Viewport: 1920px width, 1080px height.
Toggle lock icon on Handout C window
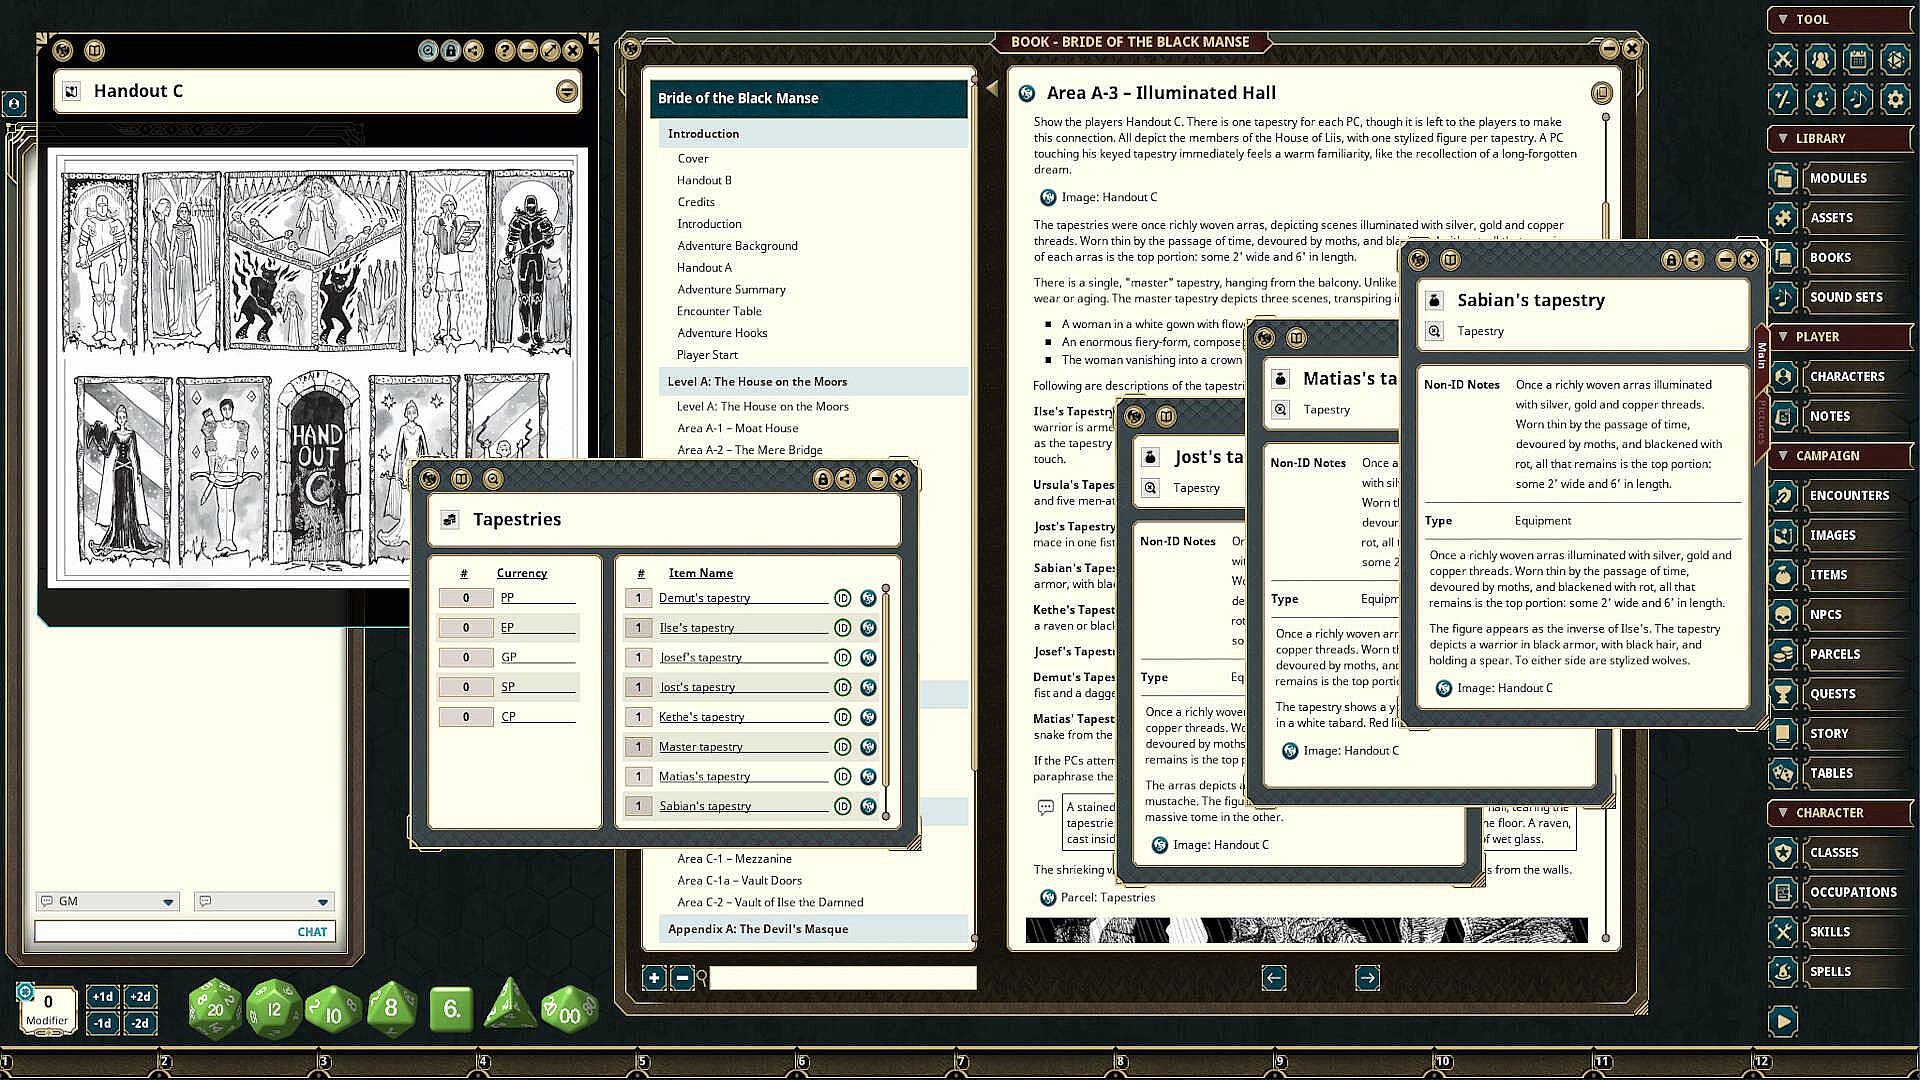[451, 50]
